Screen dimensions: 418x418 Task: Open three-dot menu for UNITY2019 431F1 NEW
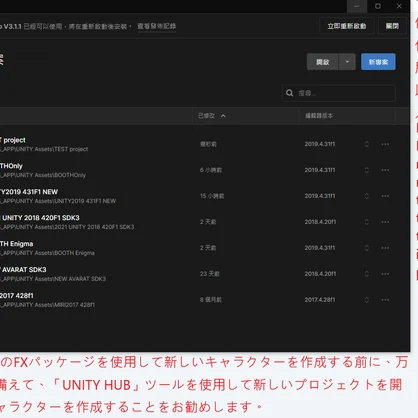pos(385,196)
